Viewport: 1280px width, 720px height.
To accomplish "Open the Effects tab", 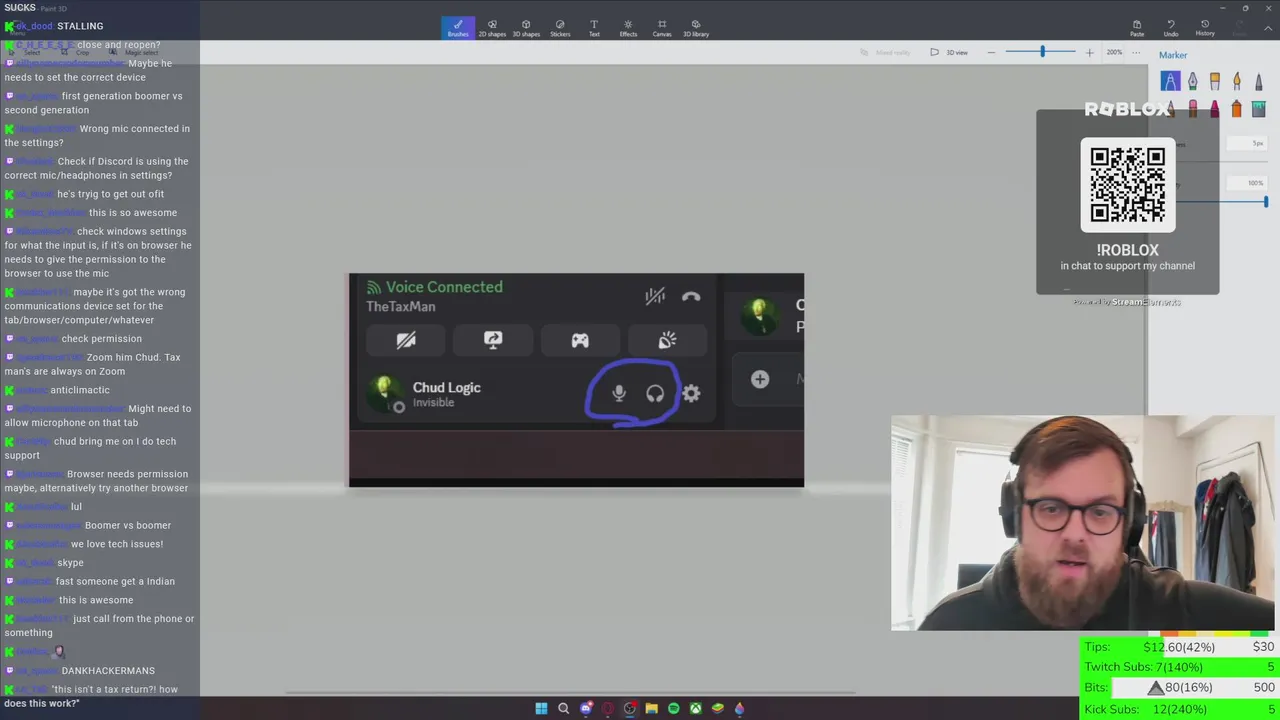I will 628,28.
